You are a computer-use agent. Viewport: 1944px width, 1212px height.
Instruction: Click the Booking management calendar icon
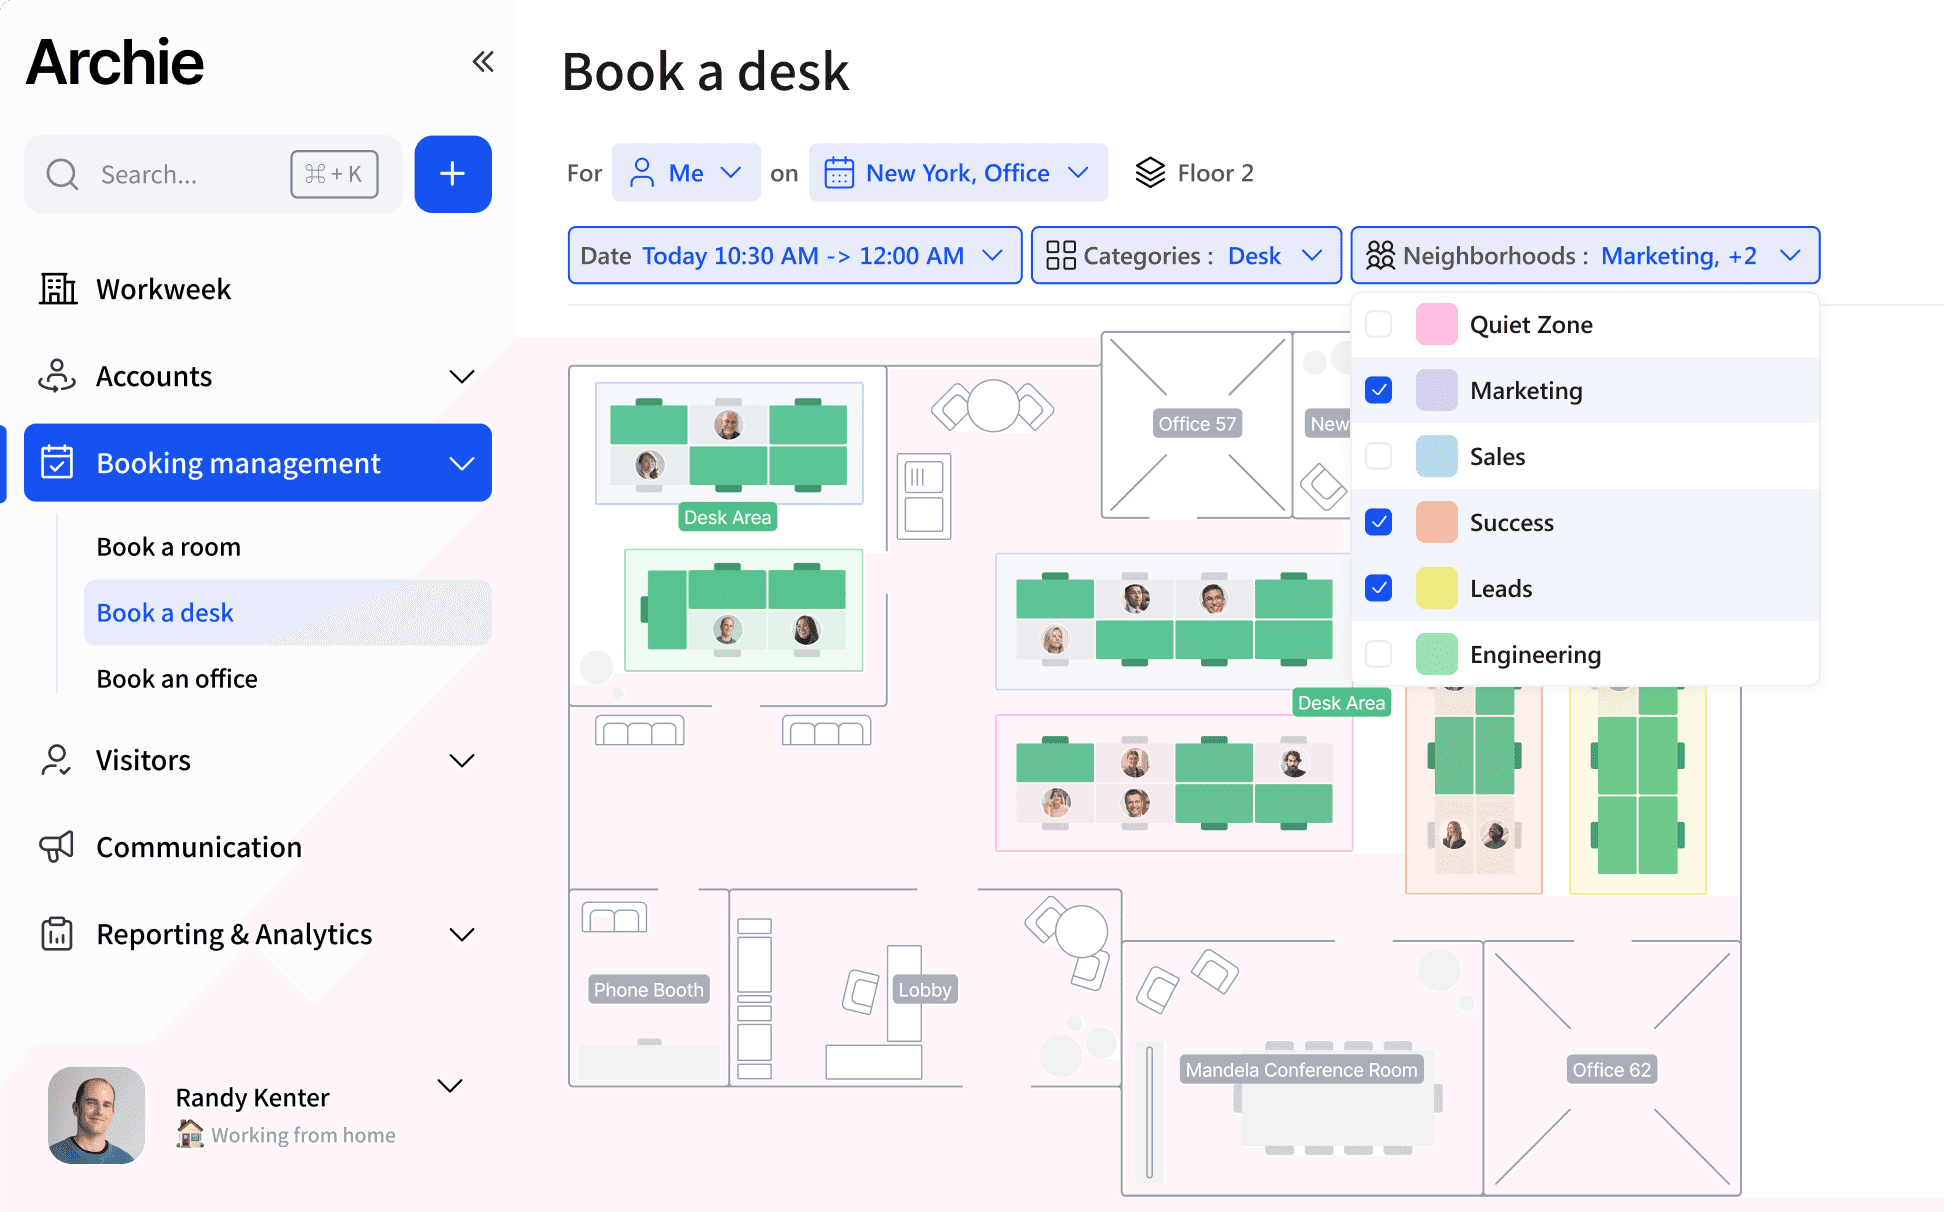pos(58,462)
